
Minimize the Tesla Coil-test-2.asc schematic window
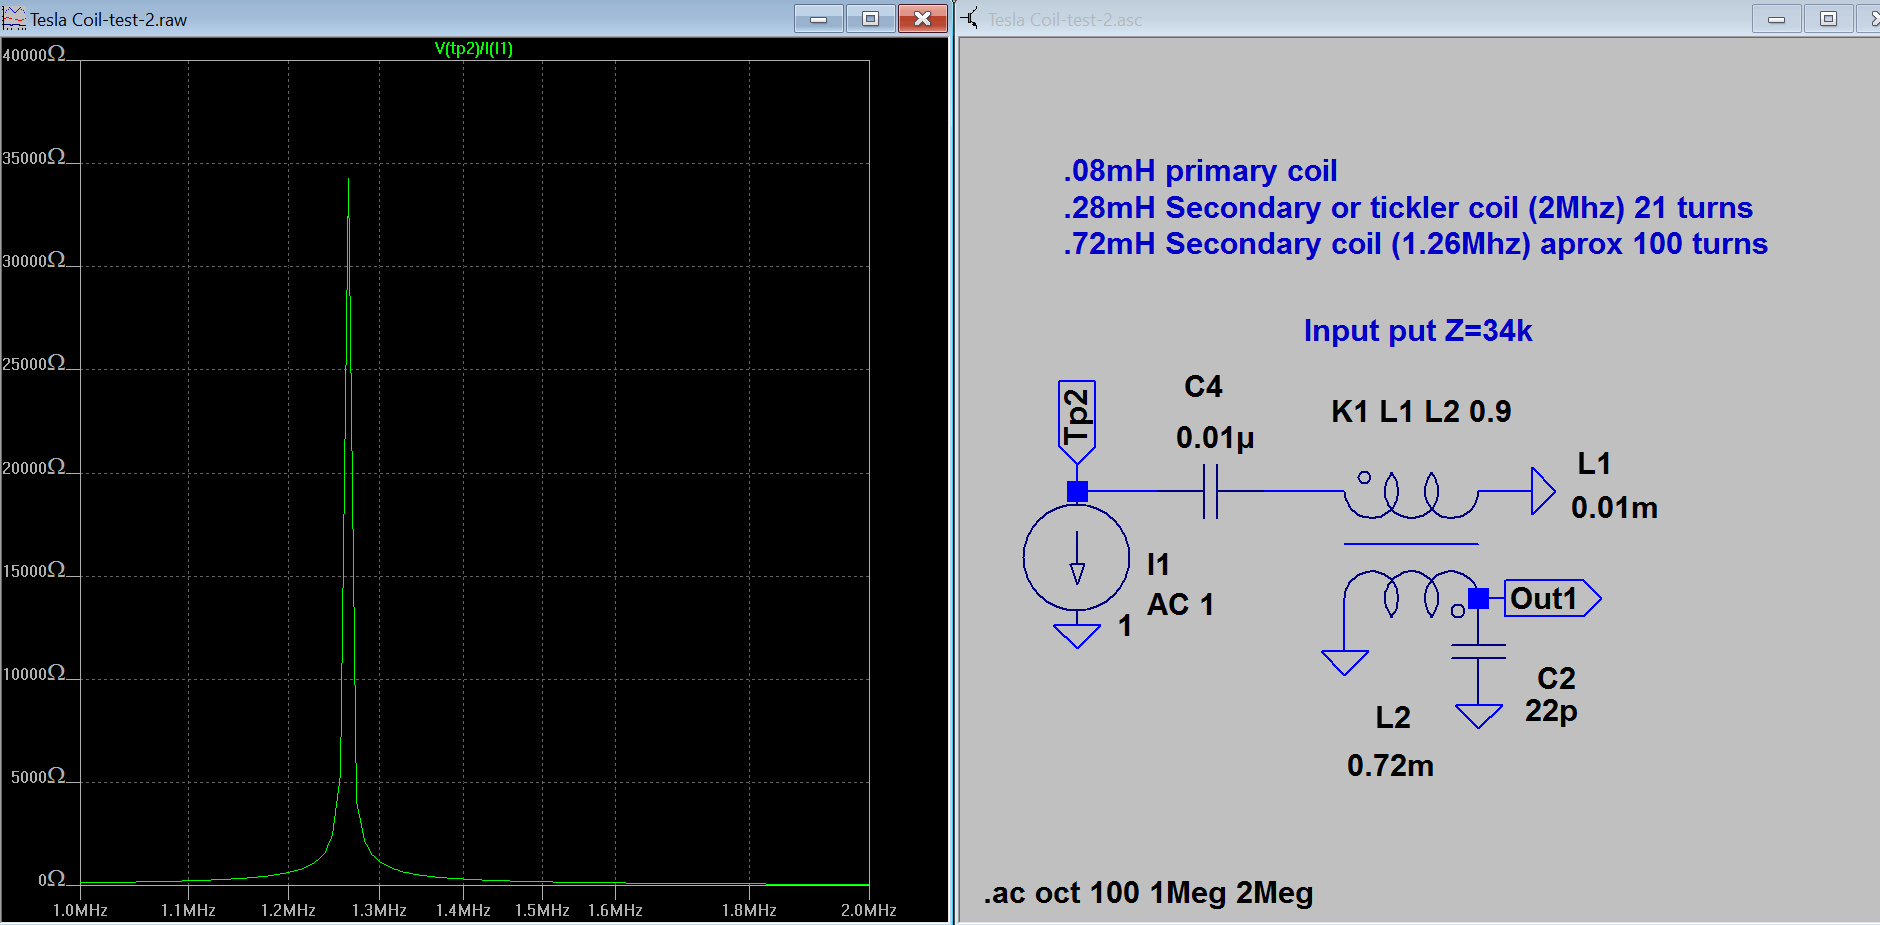1777,18
